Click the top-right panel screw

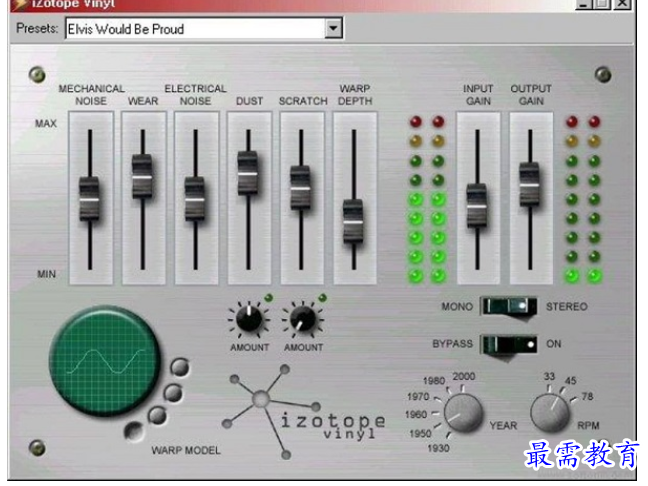[603, 75]
